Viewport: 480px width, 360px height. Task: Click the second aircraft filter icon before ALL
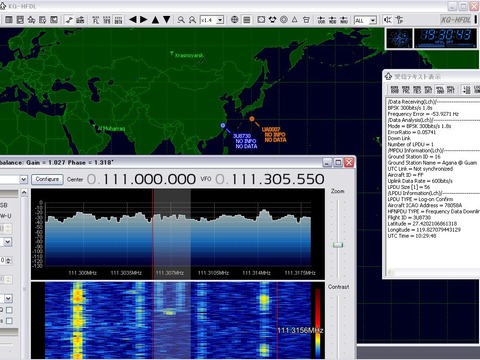333,20
